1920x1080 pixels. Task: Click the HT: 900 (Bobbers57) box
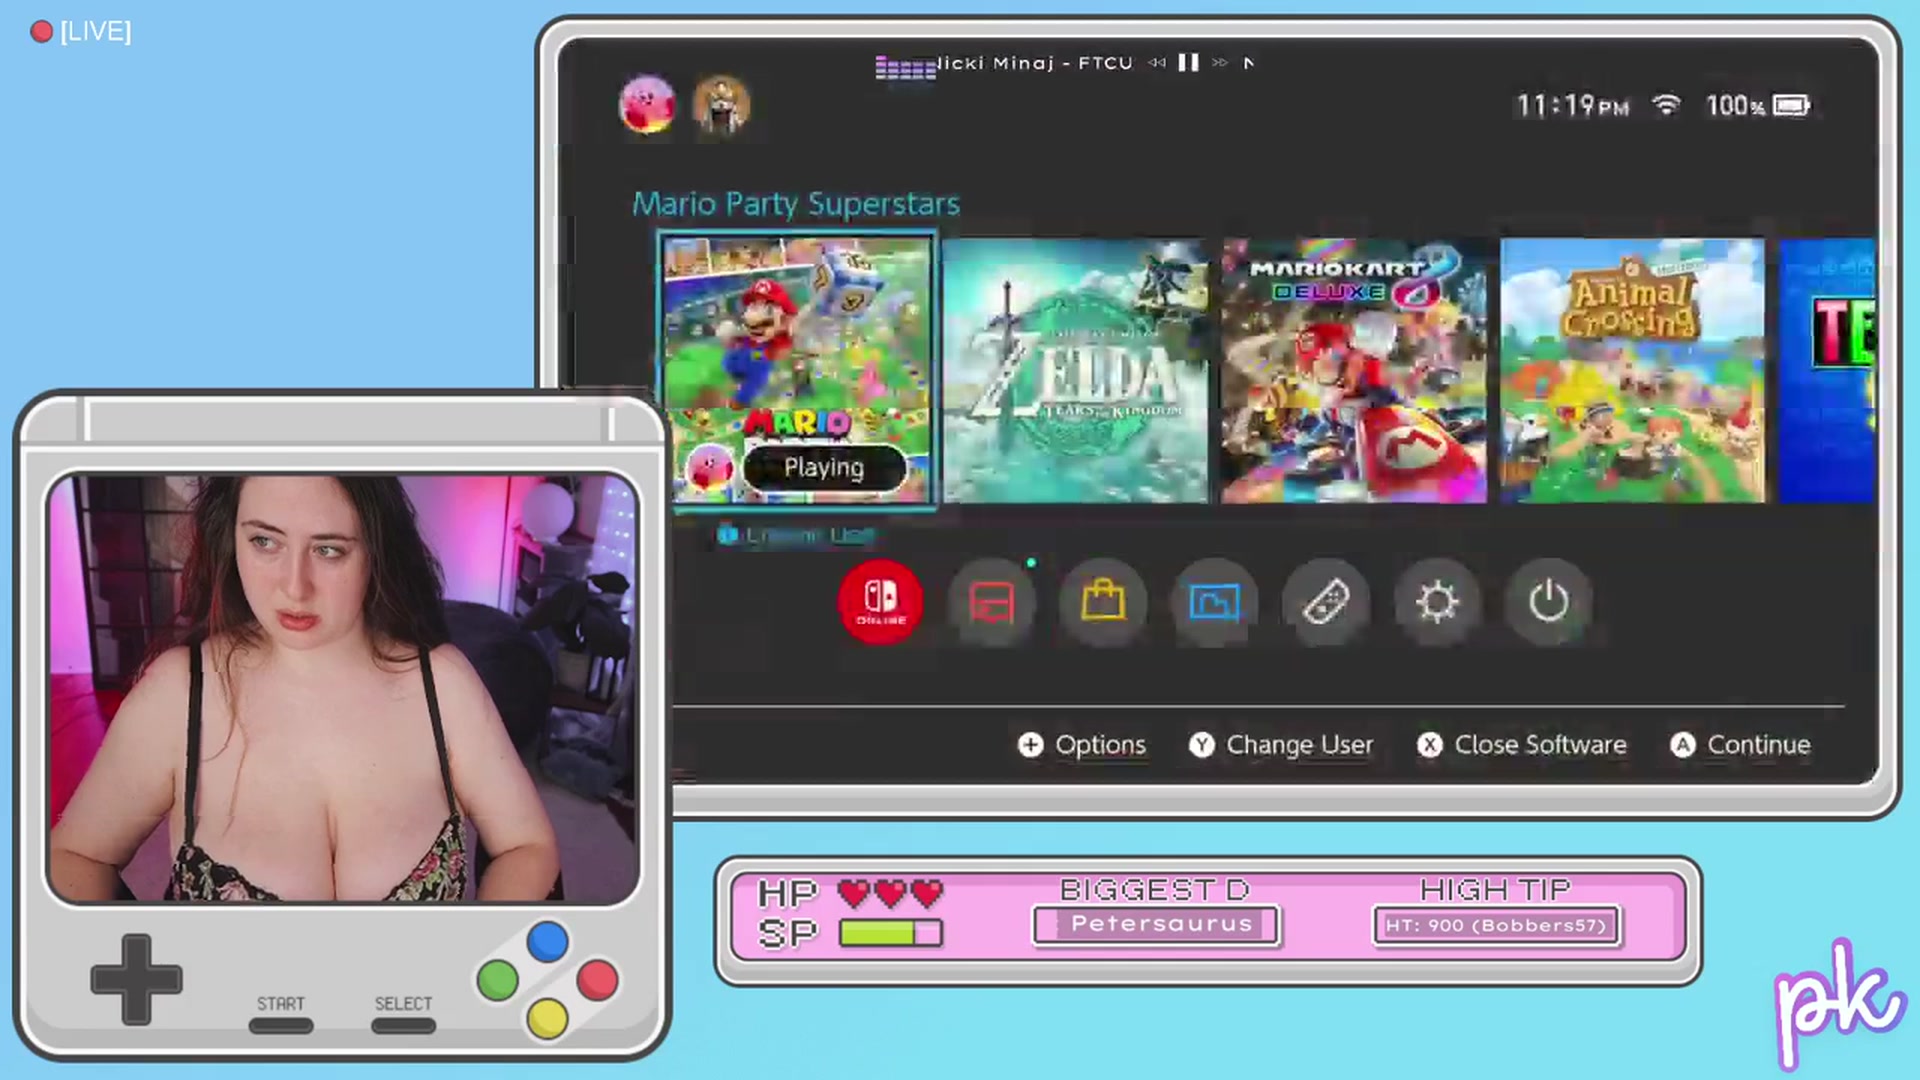(x=1496, y=925)
